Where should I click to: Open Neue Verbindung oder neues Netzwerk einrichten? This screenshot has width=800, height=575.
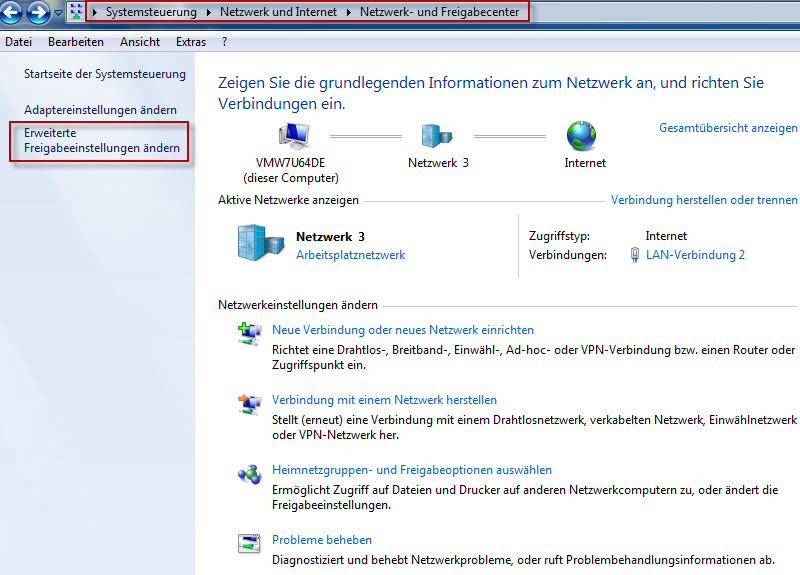[x=403, y=330]
